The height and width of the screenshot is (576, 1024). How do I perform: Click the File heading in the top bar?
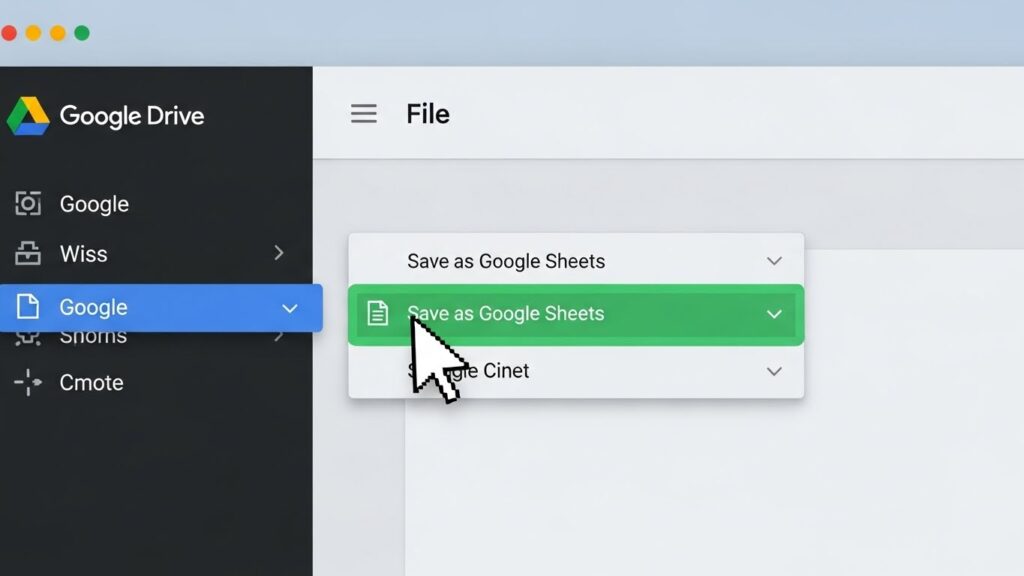point(428,114)
